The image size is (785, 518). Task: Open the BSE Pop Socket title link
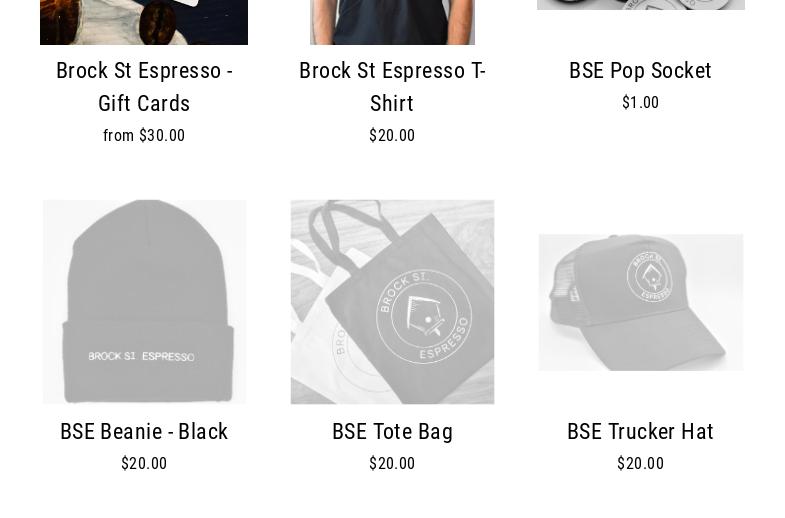(640, 71)
